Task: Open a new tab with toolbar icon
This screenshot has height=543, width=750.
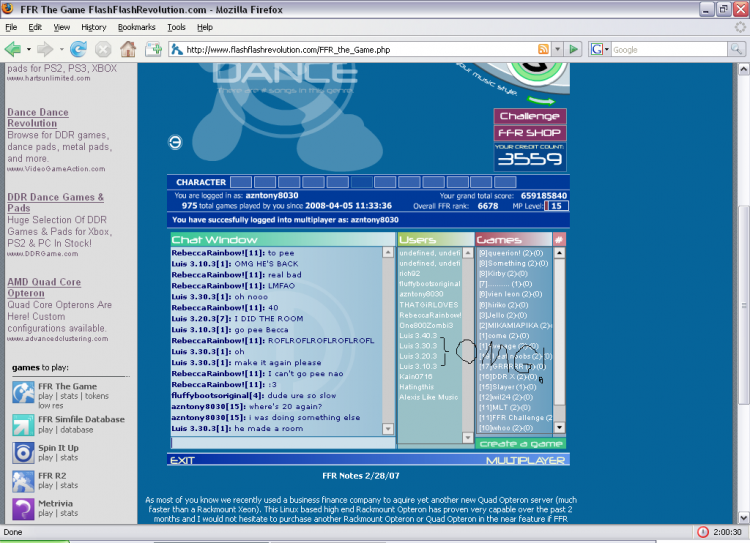Action: point(153,49)
